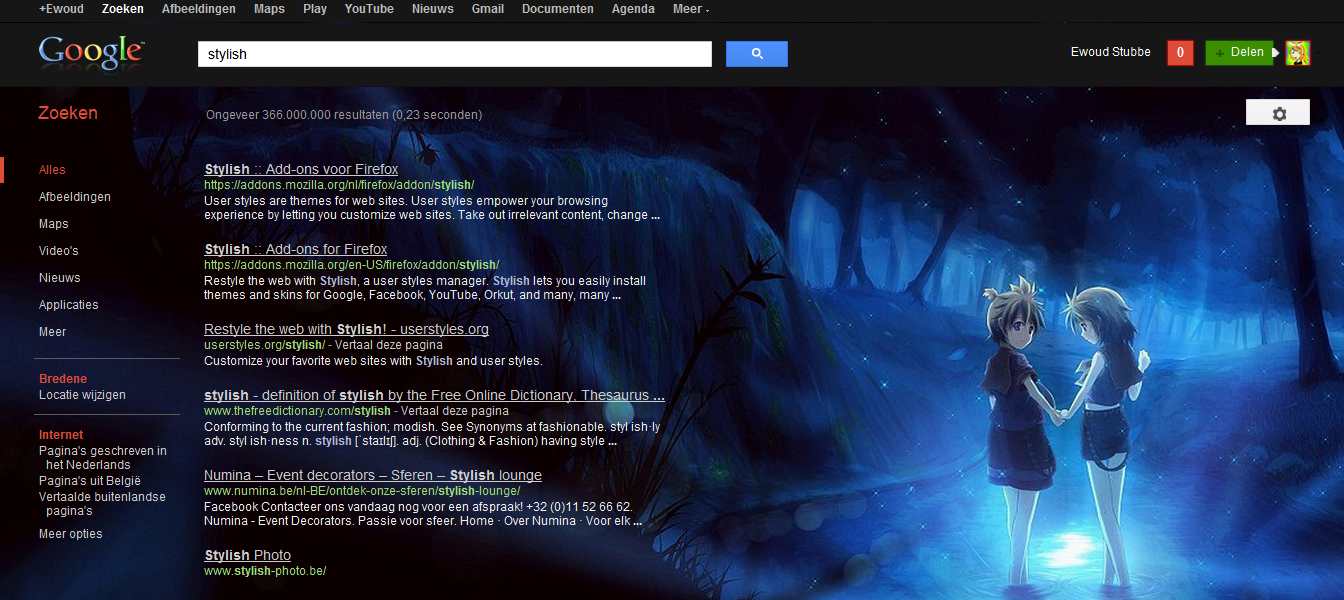Select Video's in the left sidebar
Screen dimensions: 1344x600
click(59, 251)
